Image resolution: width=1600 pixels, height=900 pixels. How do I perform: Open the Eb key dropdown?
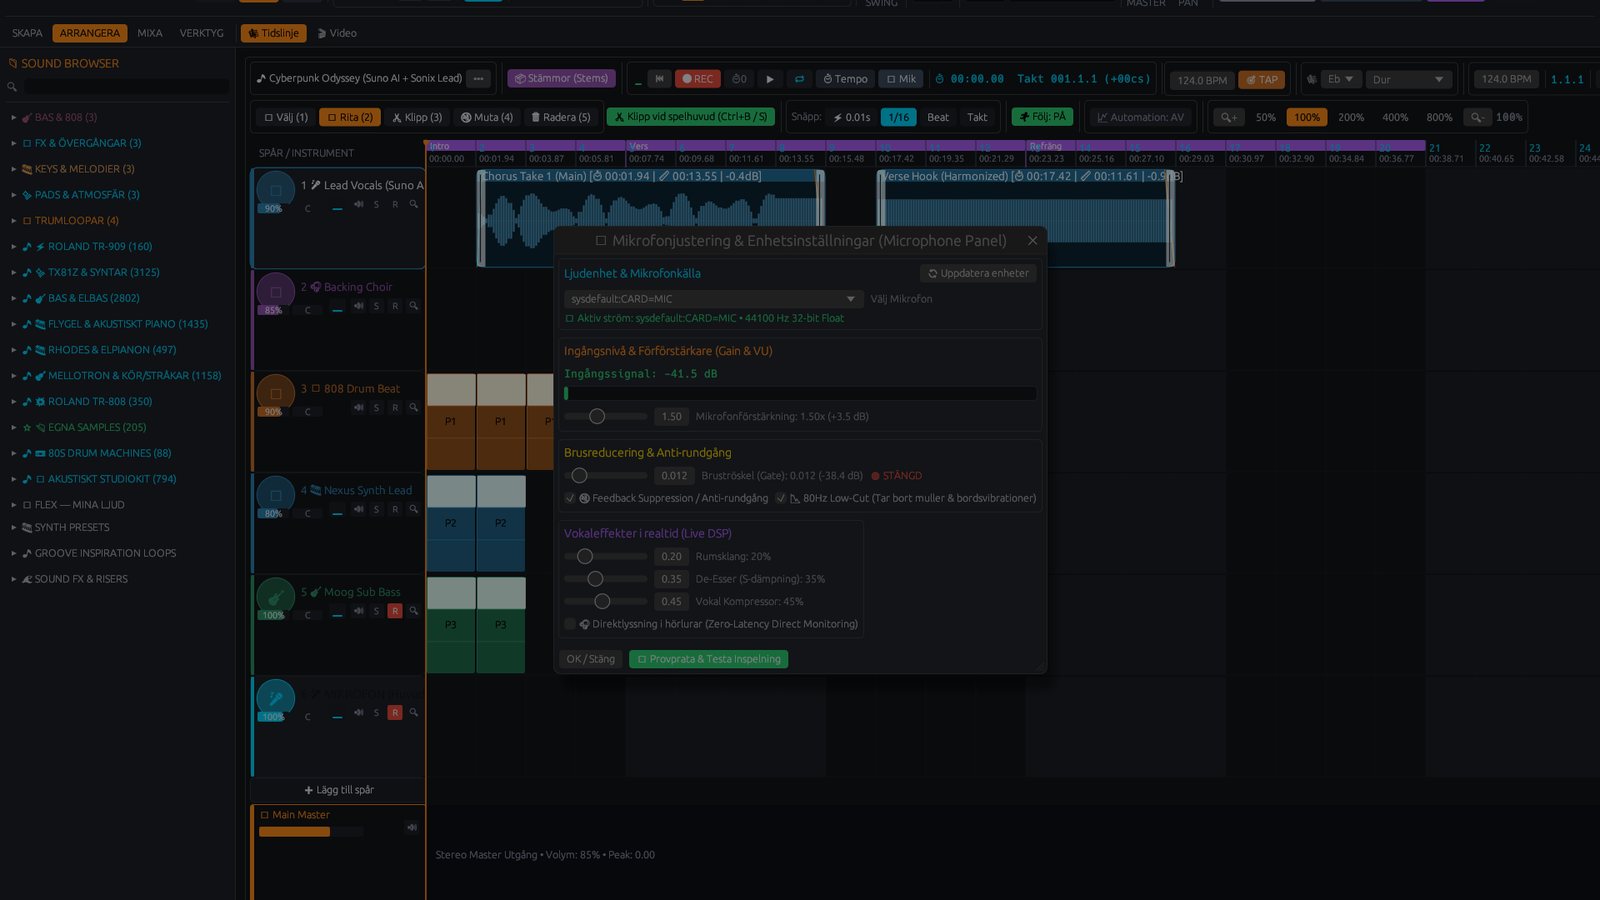[x=1340, y=79]
